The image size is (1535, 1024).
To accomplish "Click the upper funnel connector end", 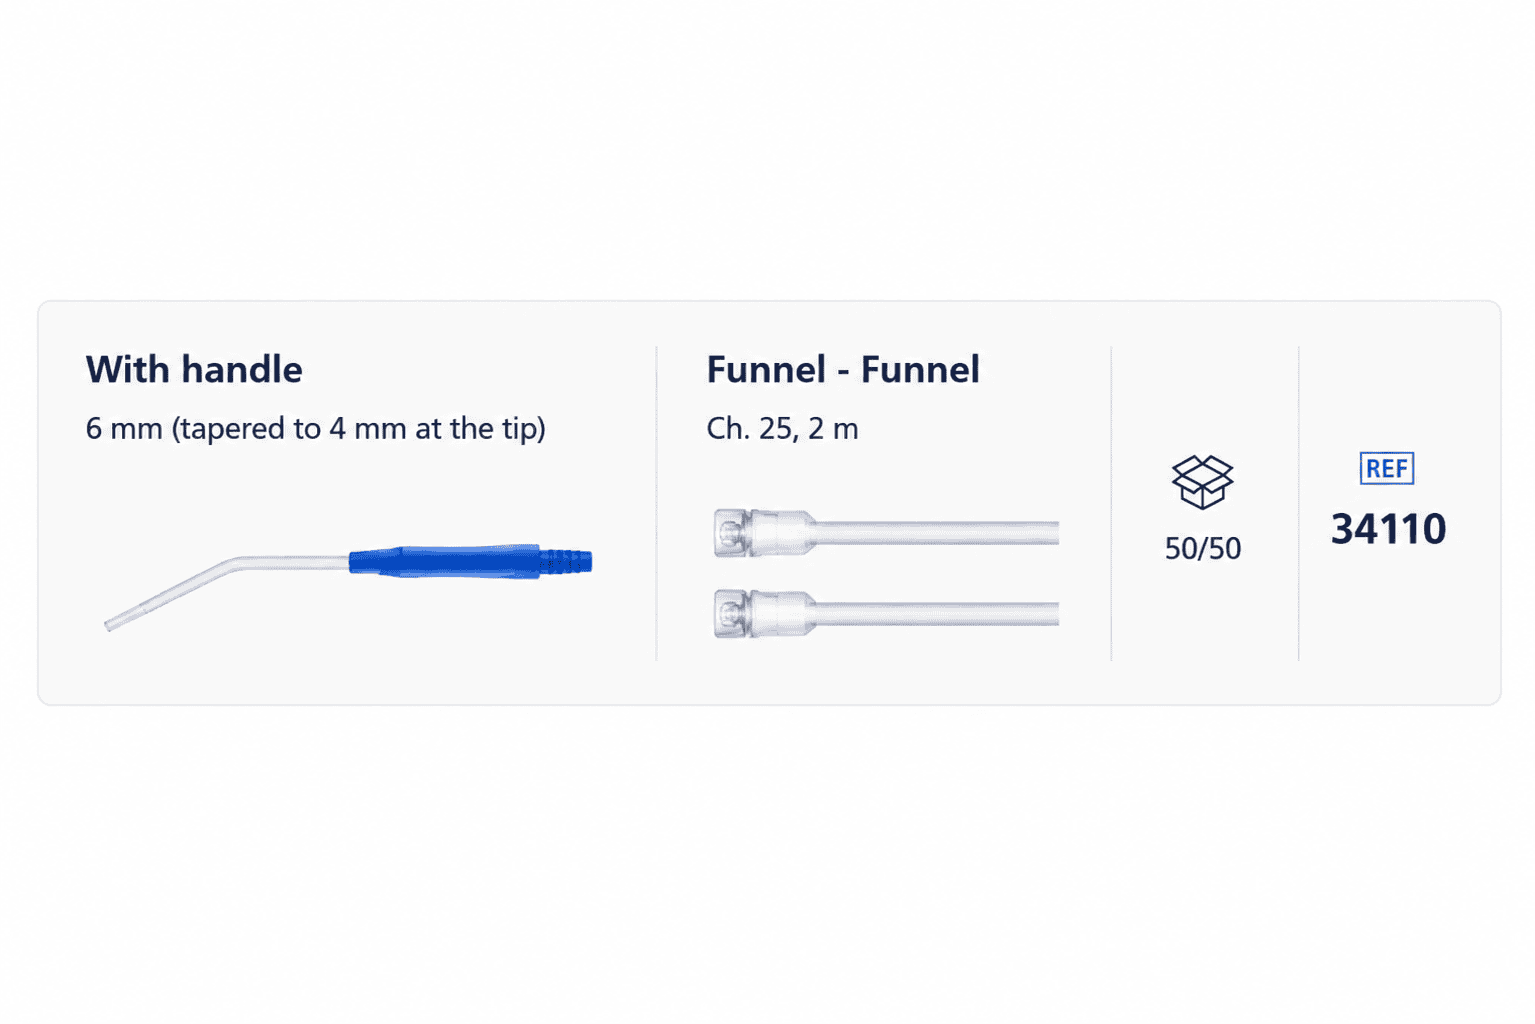I will [764, 532].
